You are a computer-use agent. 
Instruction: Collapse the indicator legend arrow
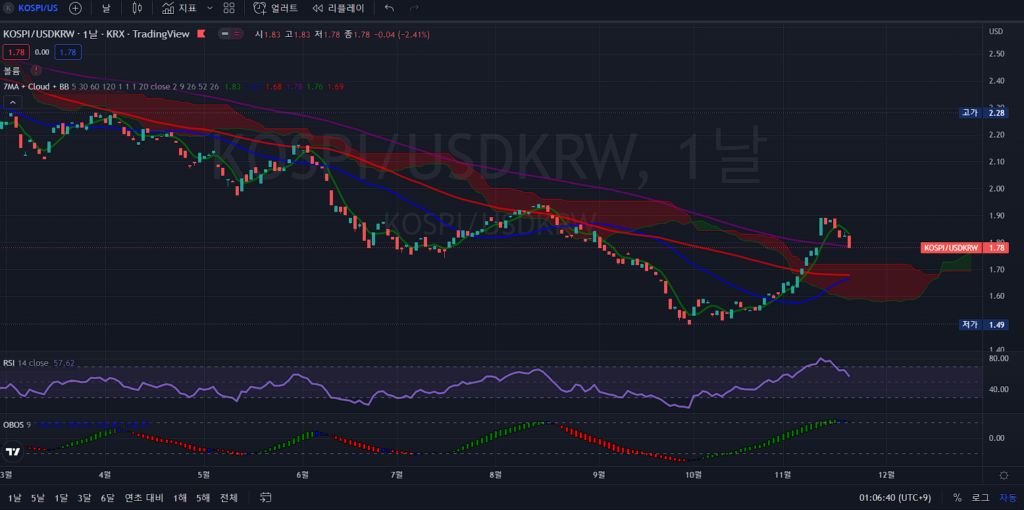pos(13,101)
